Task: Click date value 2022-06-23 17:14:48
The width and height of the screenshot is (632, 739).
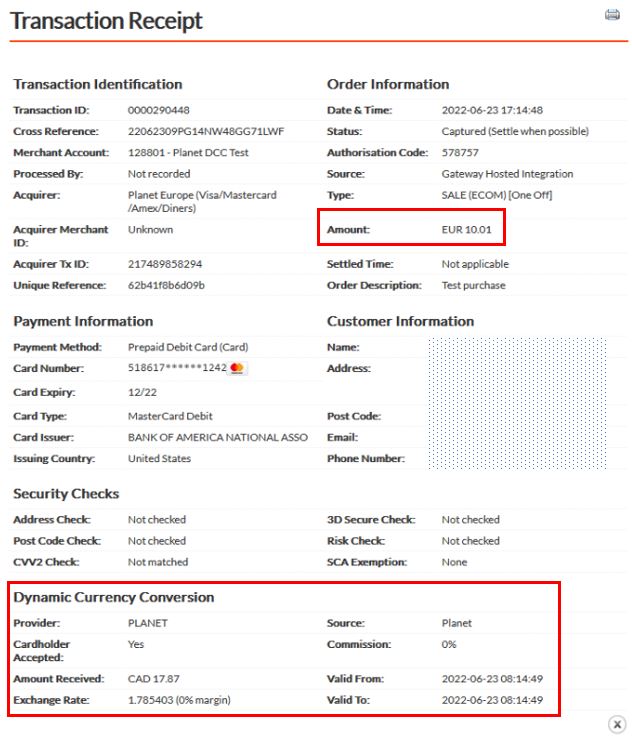Action: (x=492, y=110)
